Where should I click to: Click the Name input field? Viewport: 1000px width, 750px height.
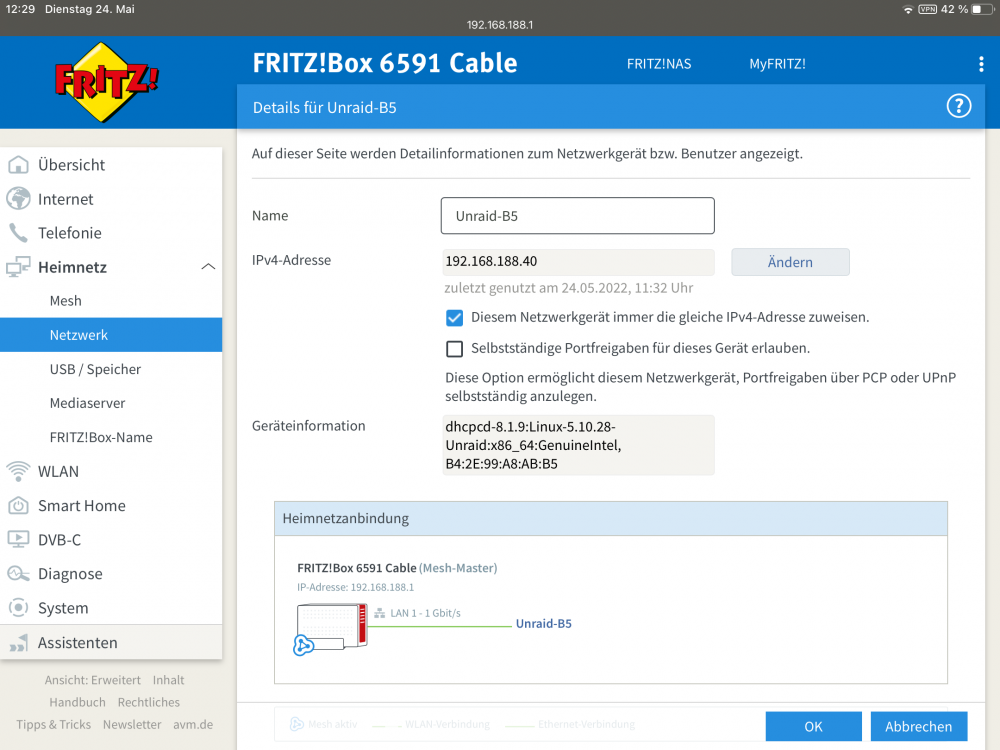(x=577, y=216)
